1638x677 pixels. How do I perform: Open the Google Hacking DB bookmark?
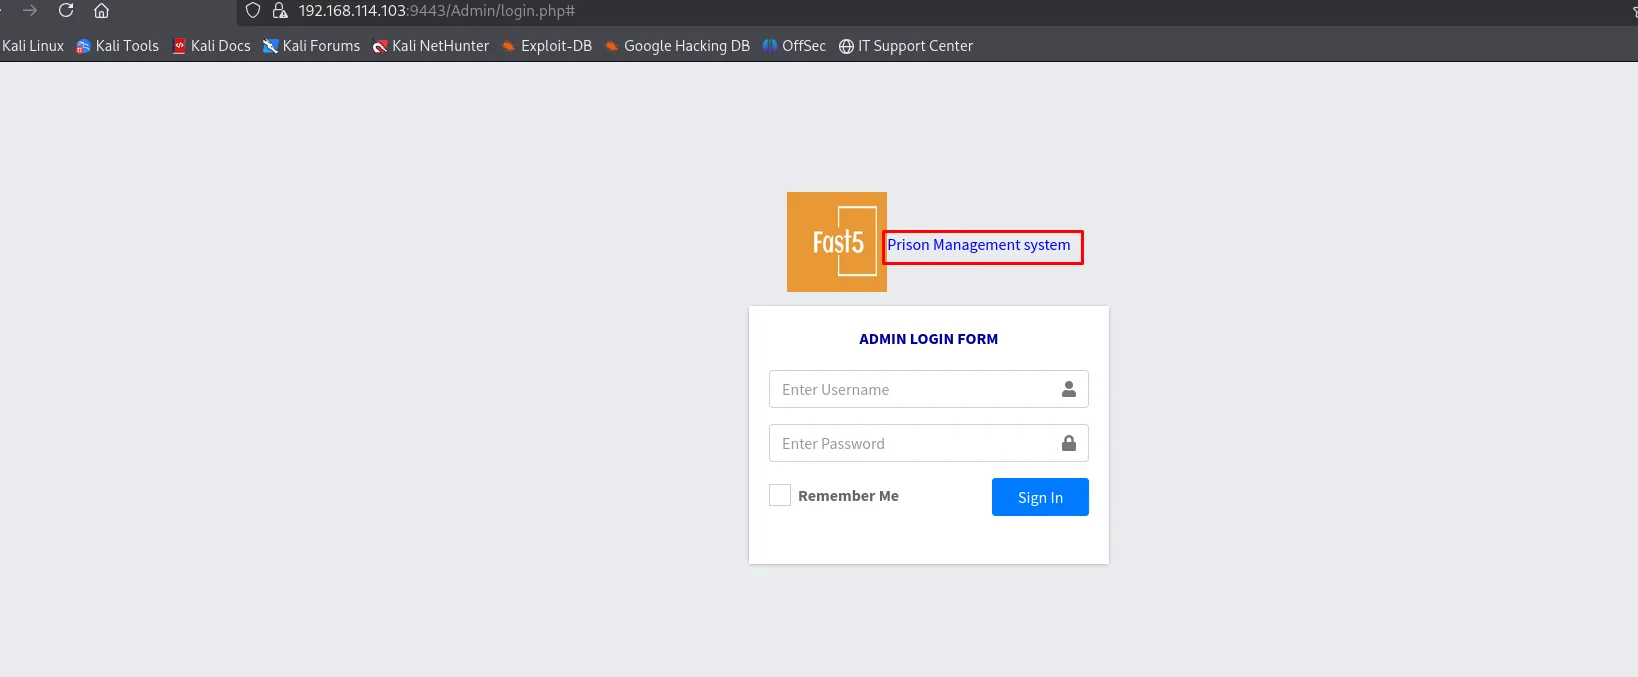(676, 46)
